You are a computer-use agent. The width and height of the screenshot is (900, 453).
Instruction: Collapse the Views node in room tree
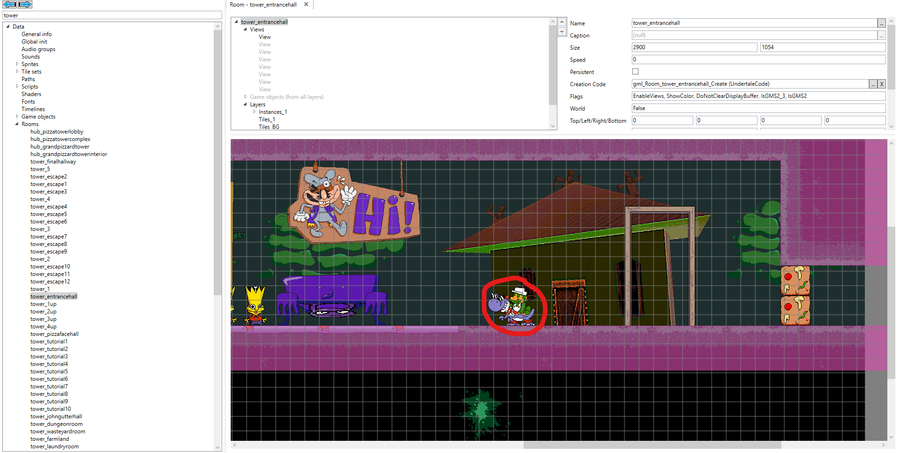click(246, 29)
